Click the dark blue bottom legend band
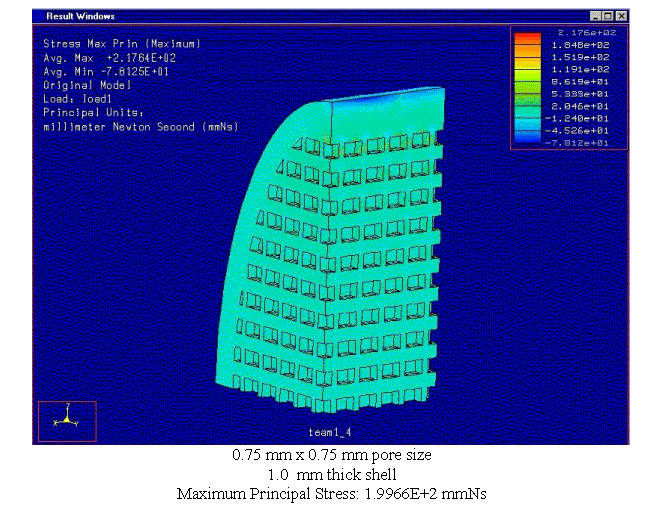This screenshot has width=649, height=508. [528, 137]
